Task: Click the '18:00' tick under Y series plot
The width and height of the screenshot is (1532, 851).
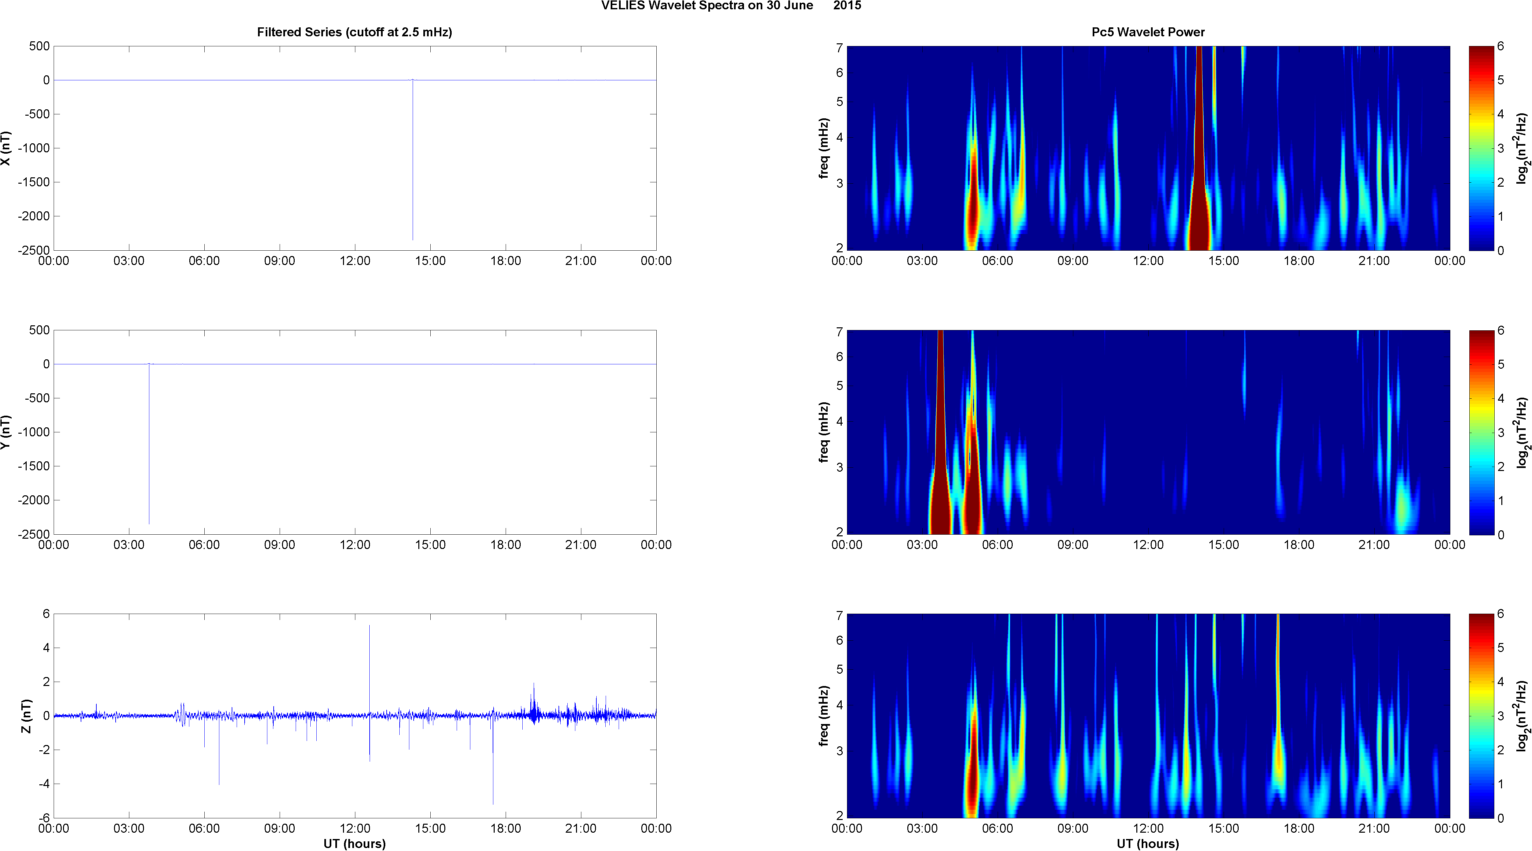Action: pyautogui.click(x=505, y=545)
